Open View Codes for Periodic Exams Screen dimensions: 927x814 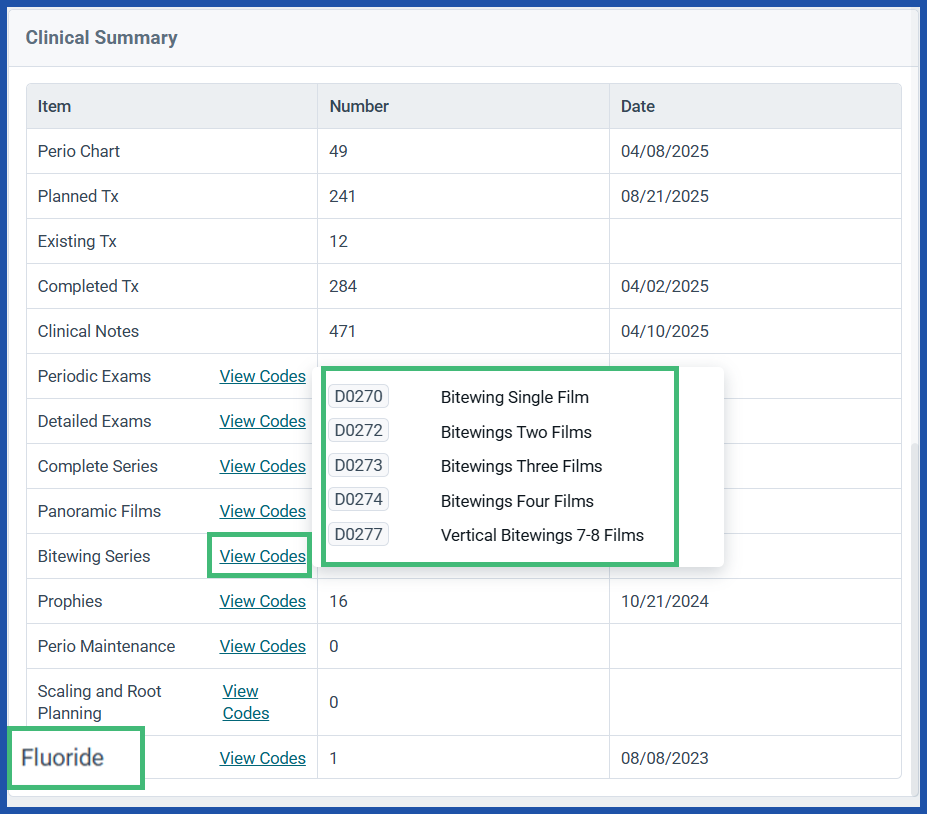262,376
